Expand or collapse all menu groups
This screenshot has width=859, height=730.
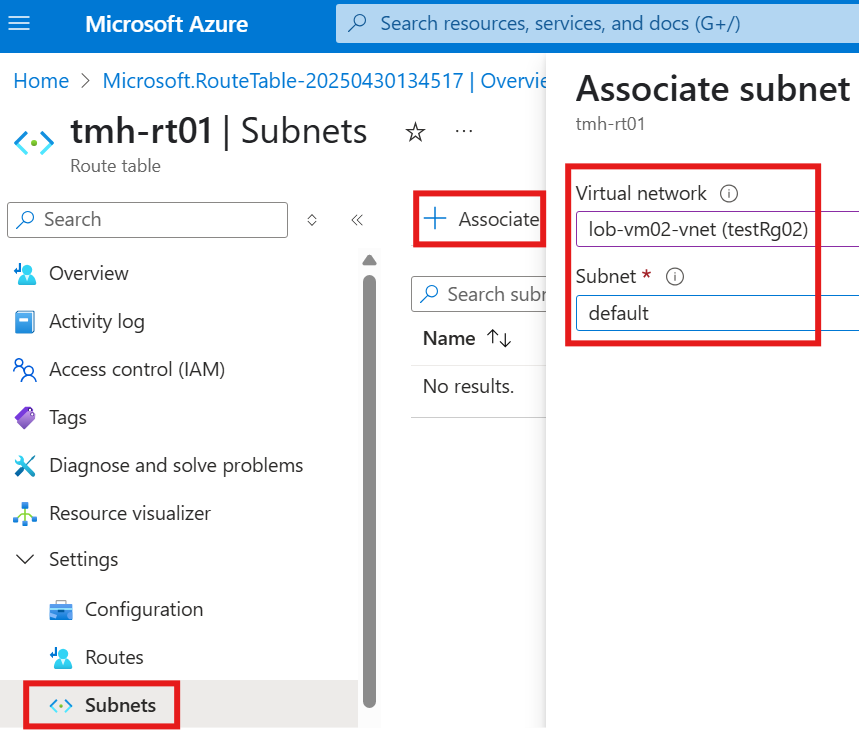pyautogui.click(x=312, y=220)
